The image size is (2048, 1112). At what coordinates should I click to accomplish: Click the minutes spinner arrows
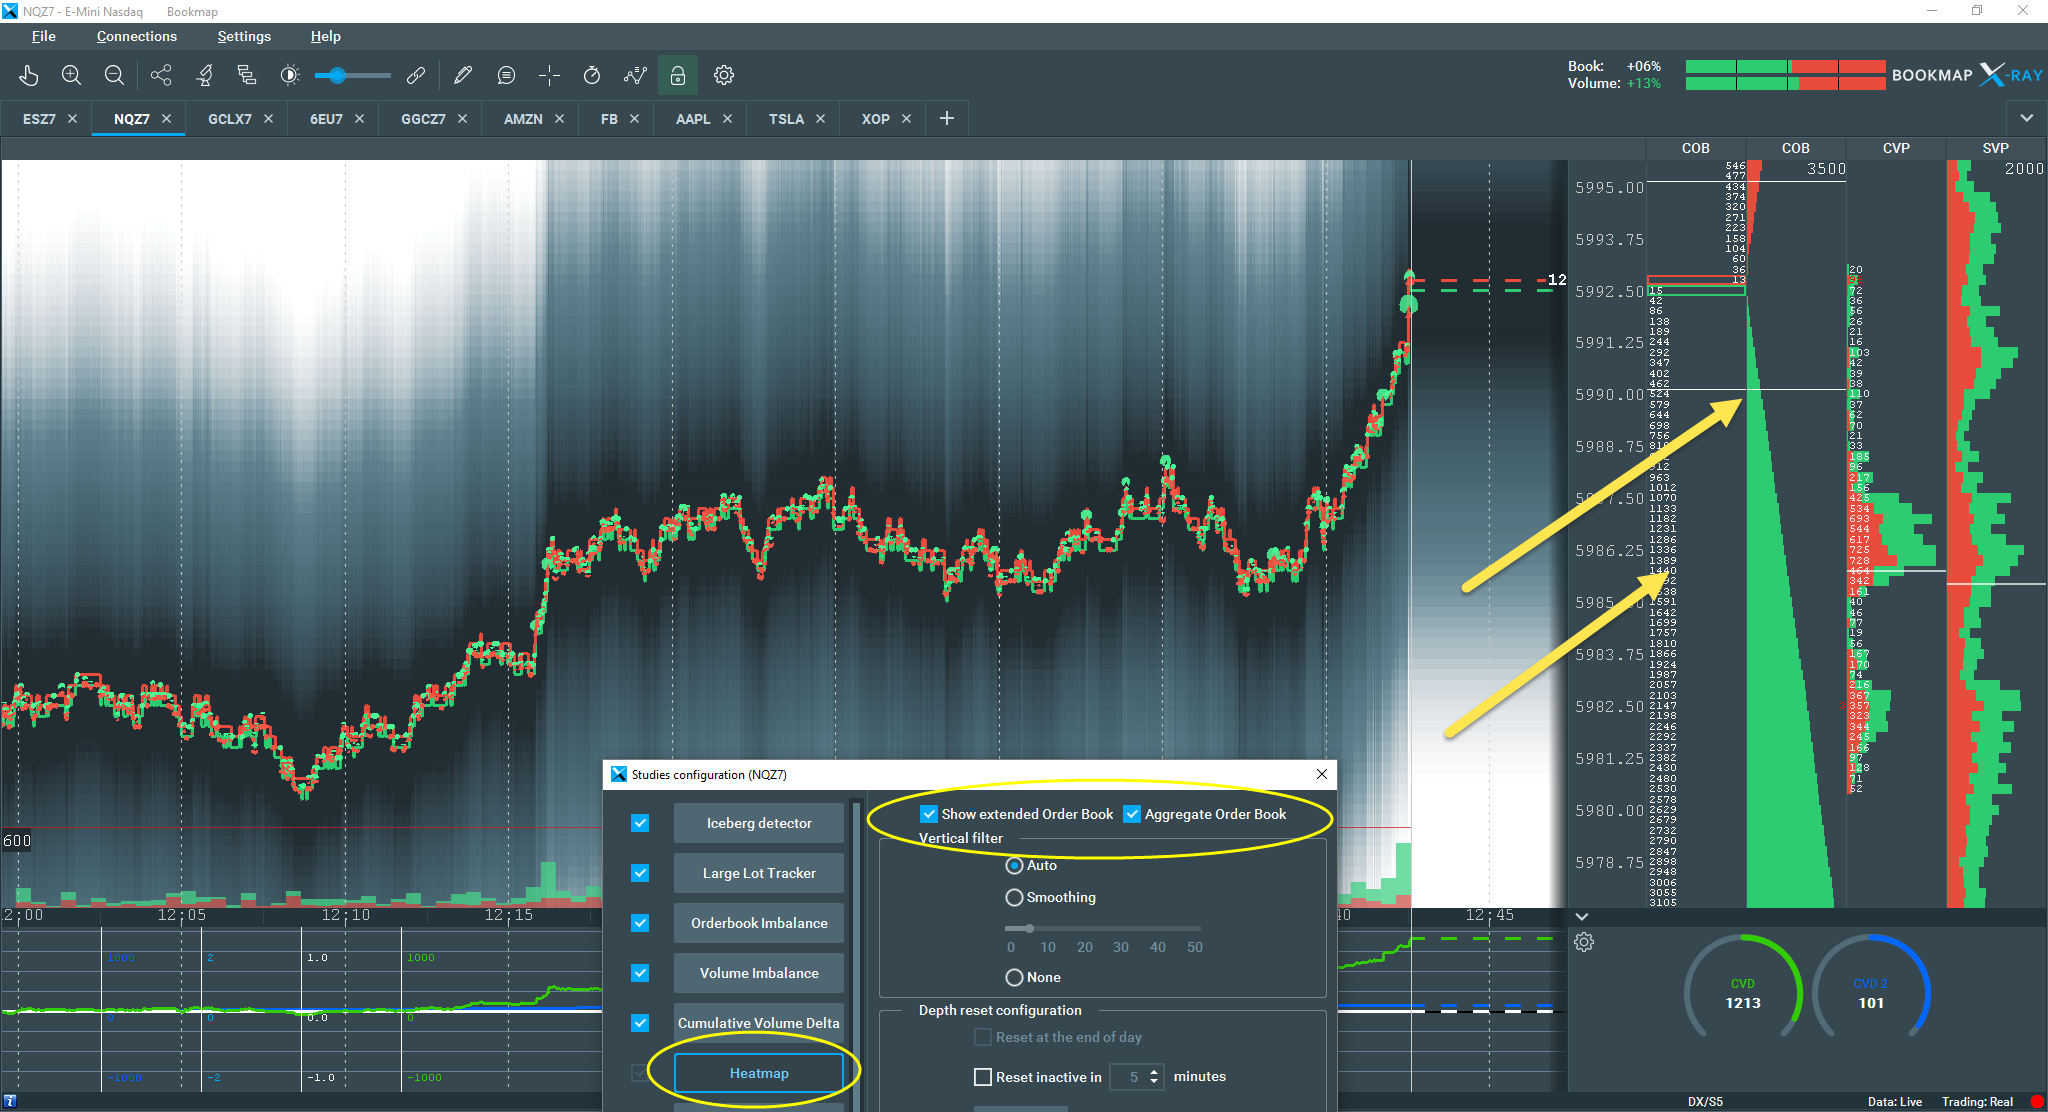tap(1154, 1077)
